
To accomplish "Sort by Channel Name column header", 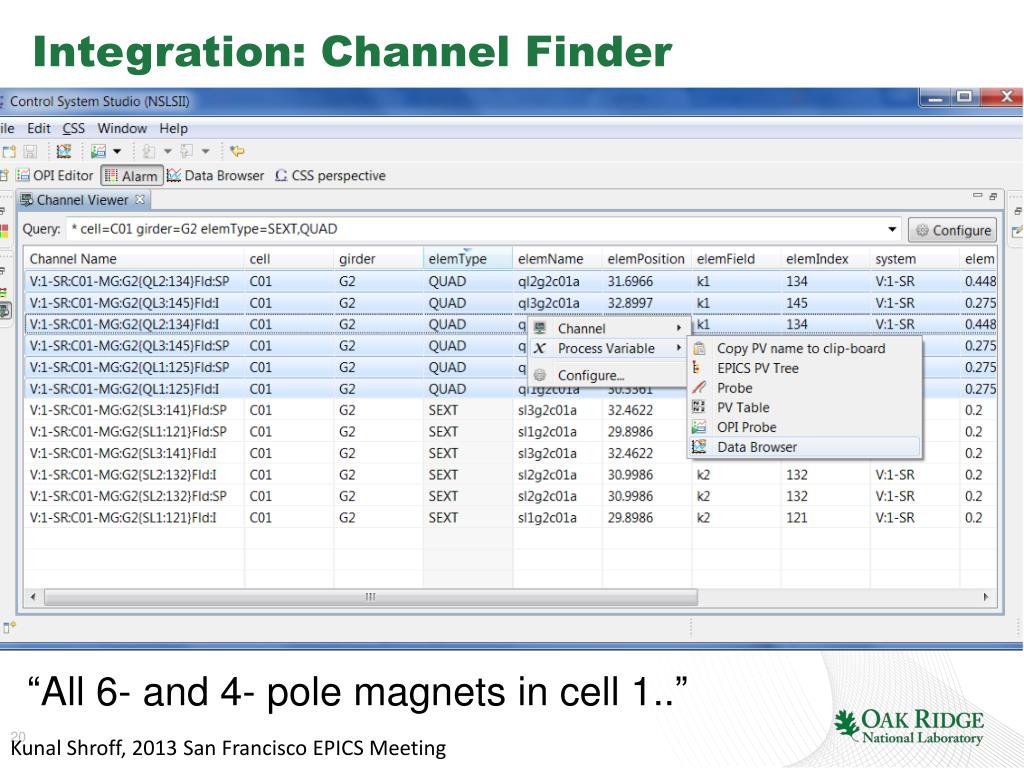I will 135,259.
